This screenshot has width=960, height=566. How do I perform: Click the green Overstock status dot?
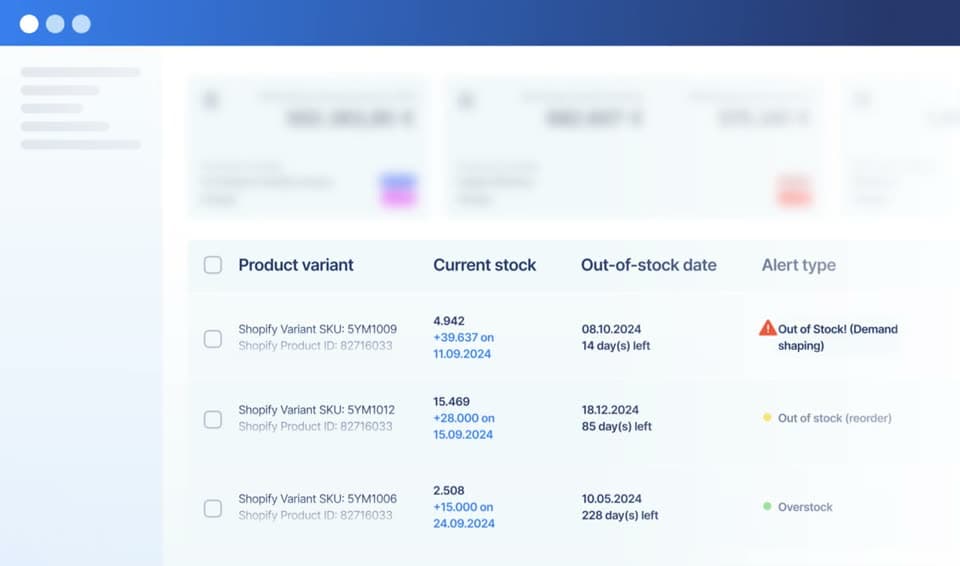767,506
